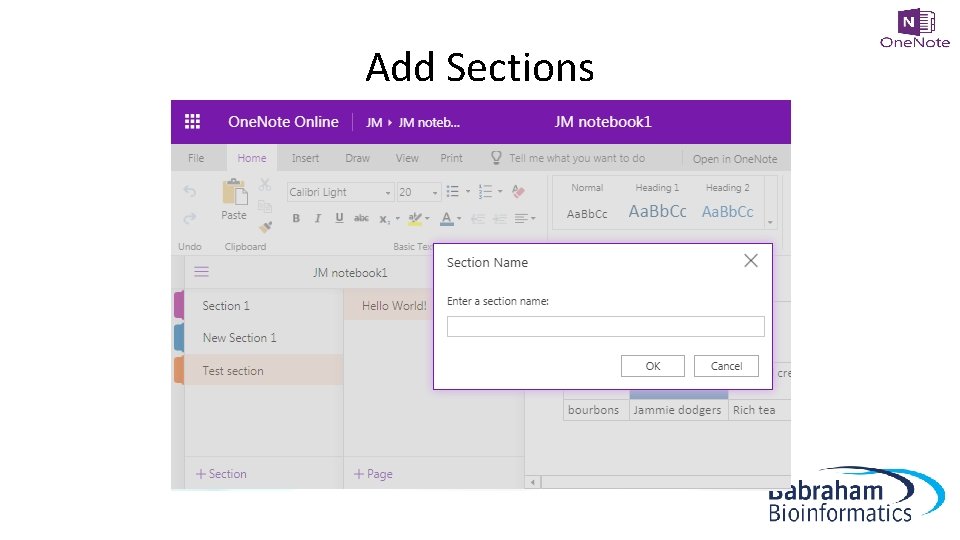Viewport: 960px width, 540px height.
Task: Select Test section in list
Action: point(263,370)
